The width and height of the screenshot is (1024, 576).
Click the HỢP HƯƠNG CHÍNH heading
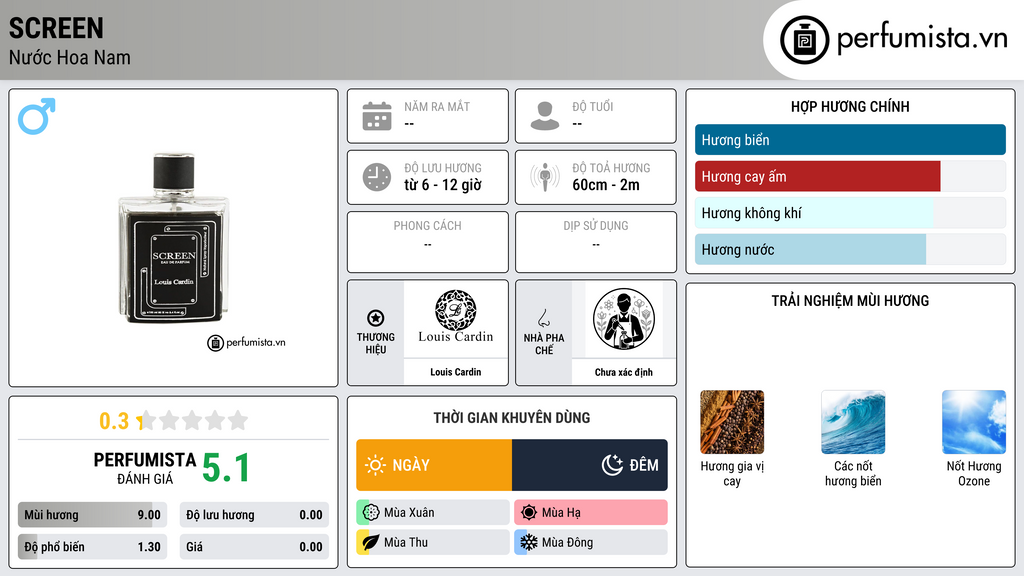click(850, 106)
